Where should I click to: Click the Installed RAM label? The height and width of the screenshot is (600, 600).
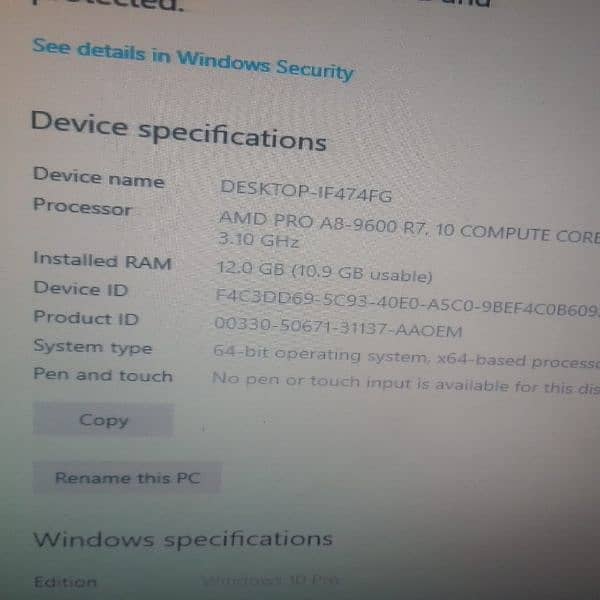click(x=102, y=260)
